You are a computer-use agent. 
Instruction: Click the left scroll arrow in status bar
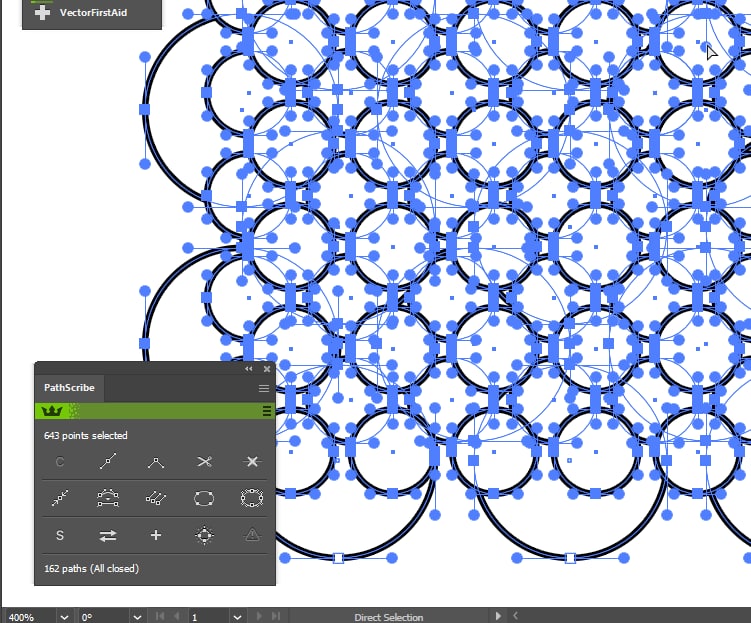(x=515, y=616)
